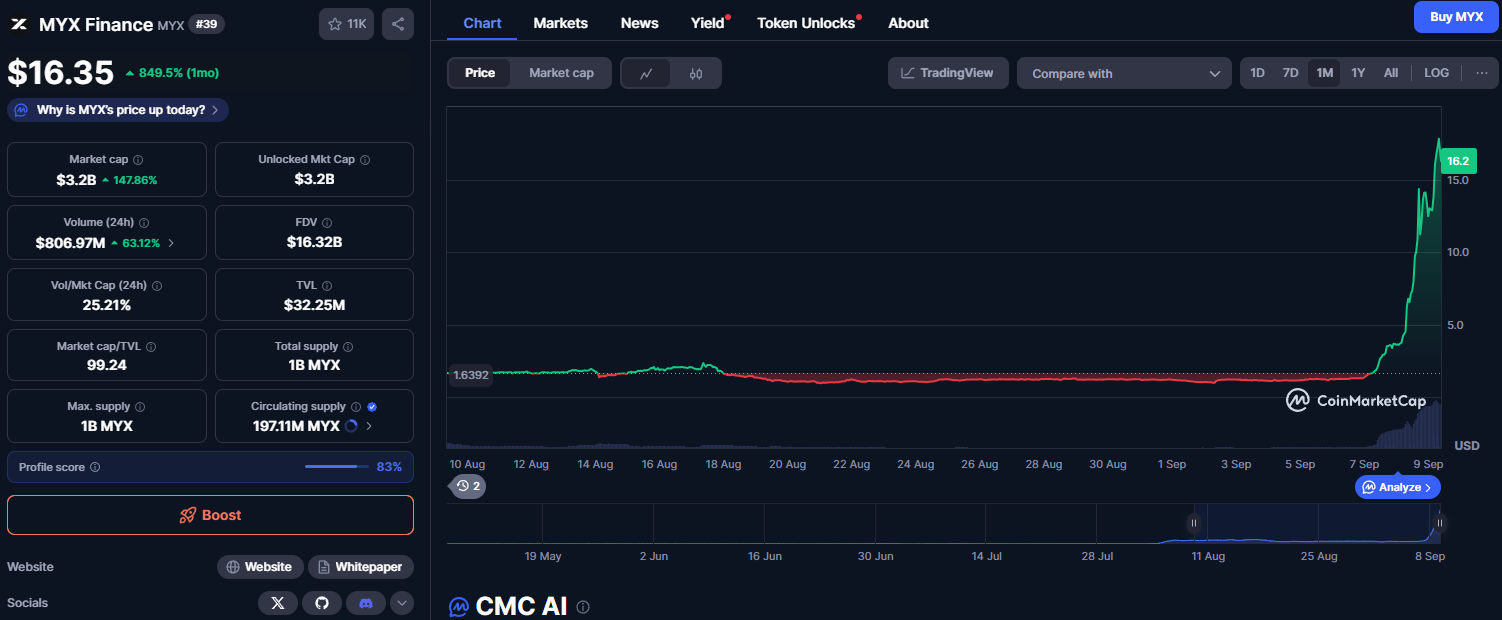Click the Analyze button on chart
Screen dimensions: 1502x620
[x=1399, y=487]
